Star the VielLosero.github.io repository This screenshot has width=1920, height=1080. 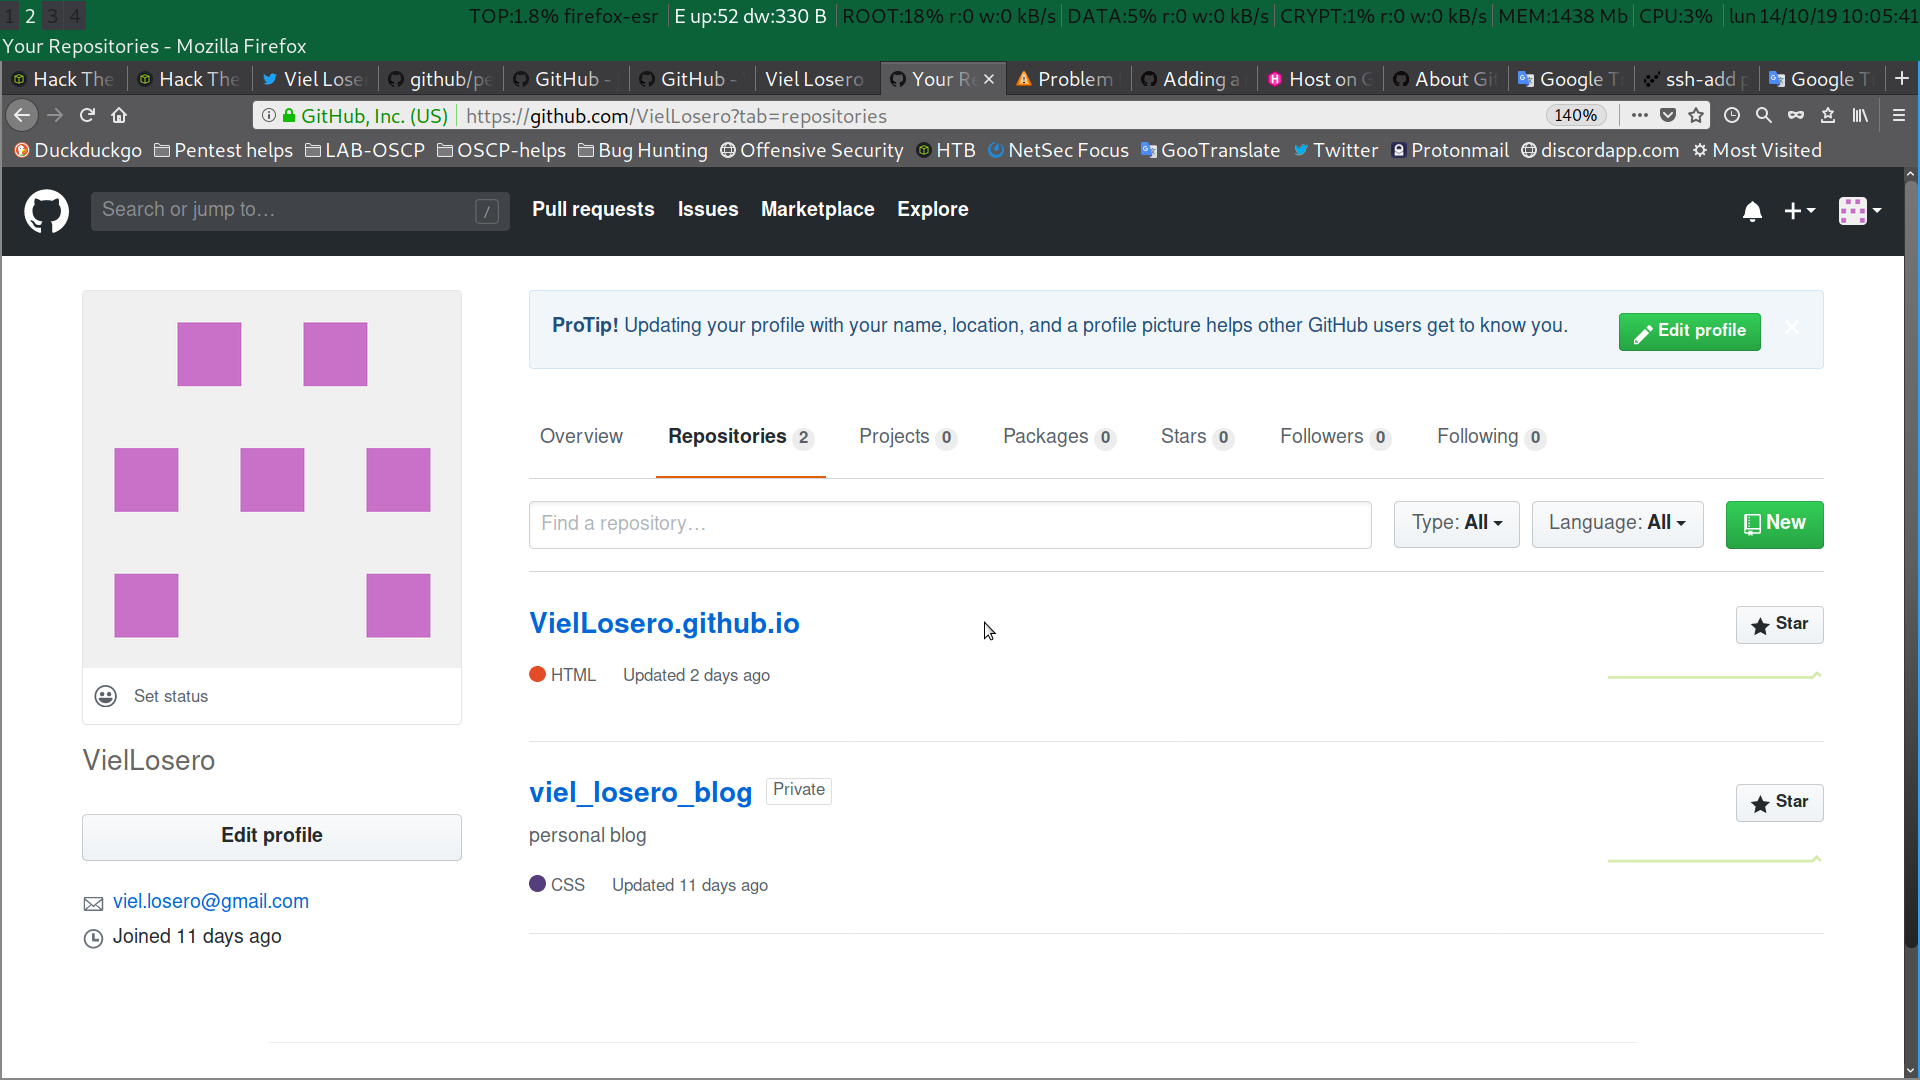click(1779, 625)
